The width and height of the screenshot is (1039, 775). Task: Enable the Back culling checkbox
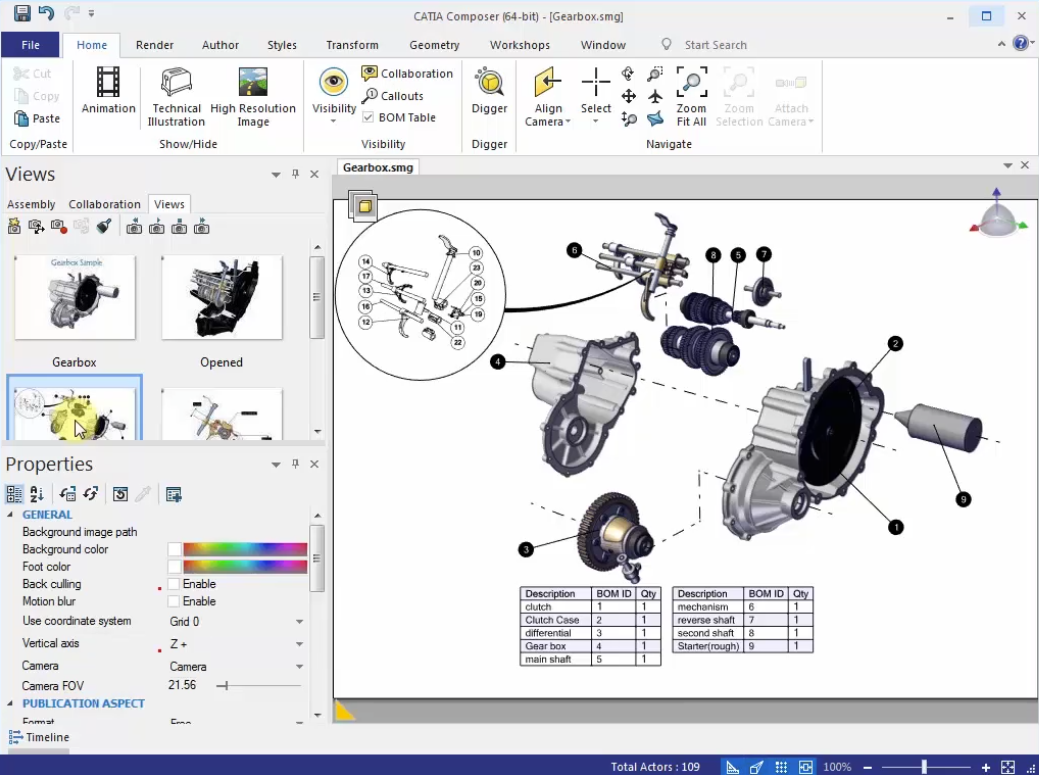tap(174, 584)
